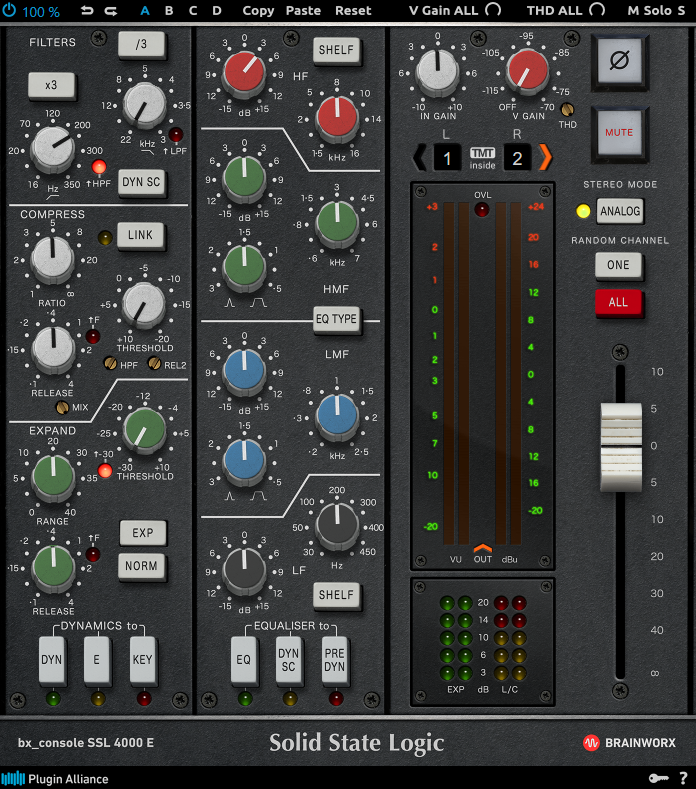Click the equaliser PRE DYN switch

click(335, 660)
